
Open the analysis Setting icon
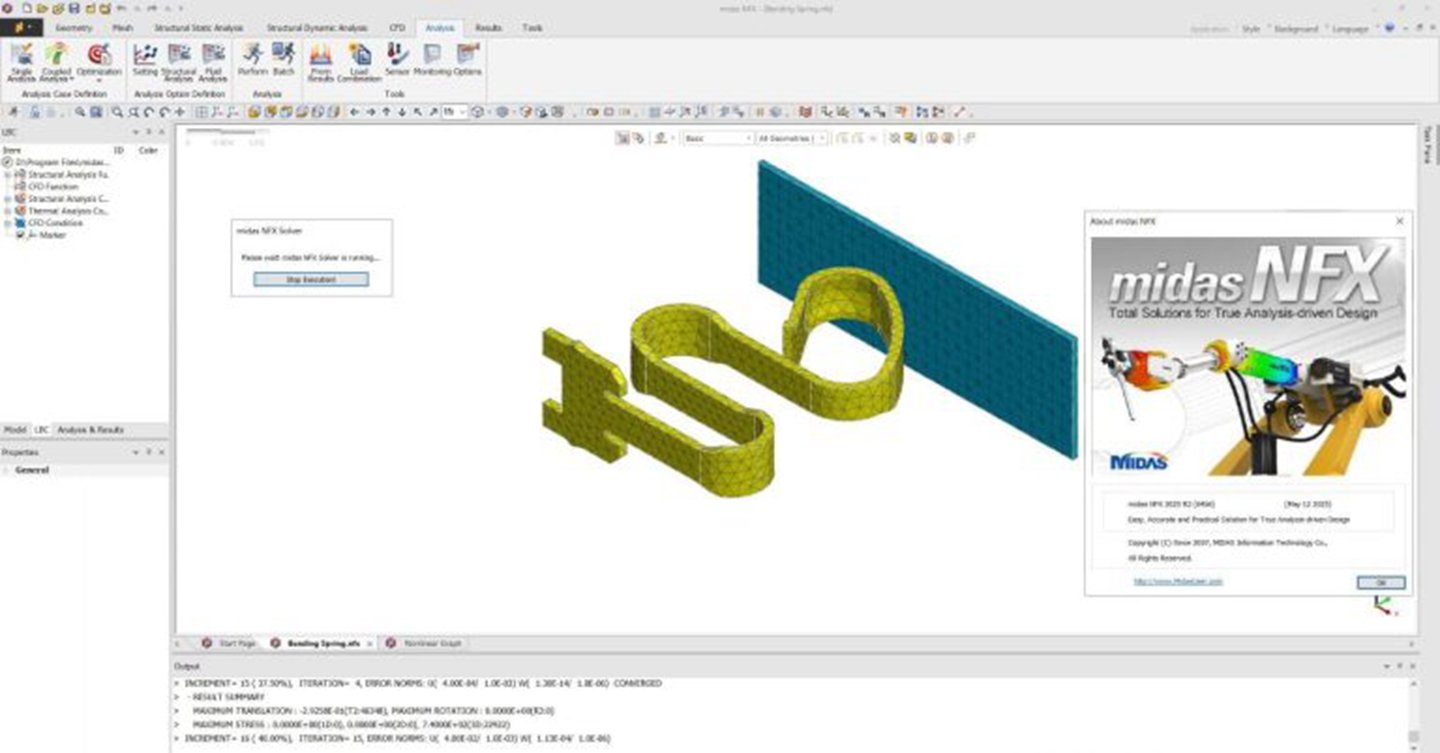pyautogui.click(x=145, y=62)
